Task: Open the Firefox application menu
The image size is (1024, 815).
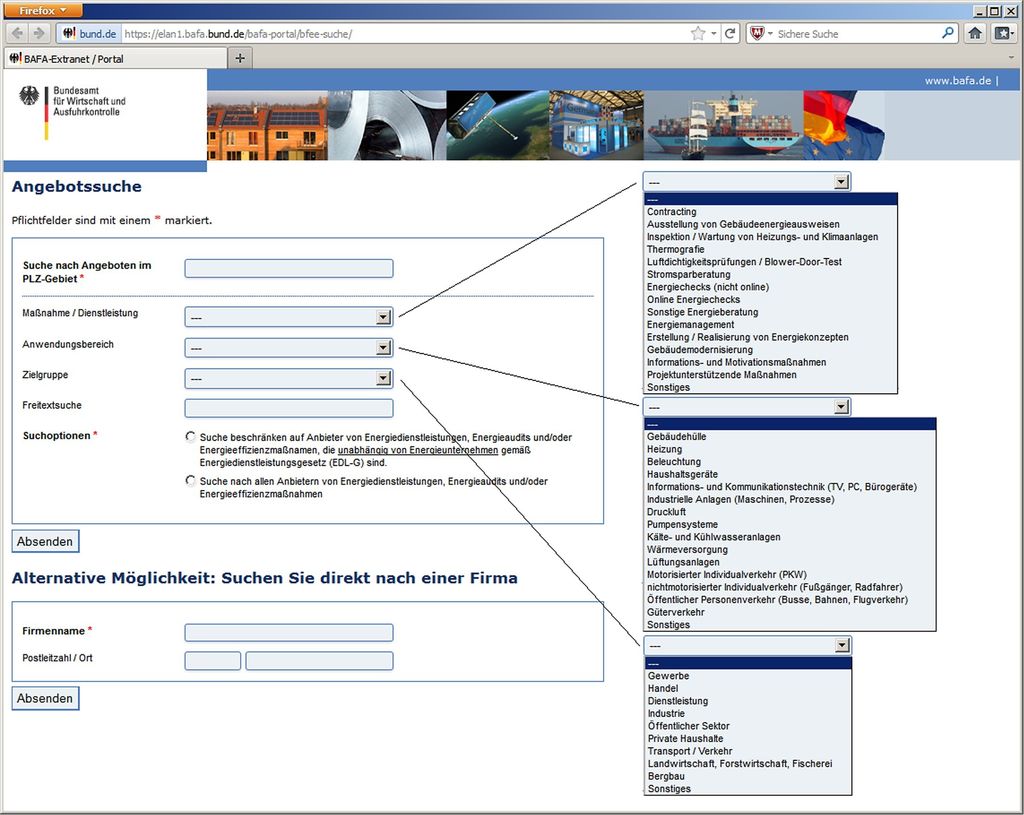Action: [43, 10]
